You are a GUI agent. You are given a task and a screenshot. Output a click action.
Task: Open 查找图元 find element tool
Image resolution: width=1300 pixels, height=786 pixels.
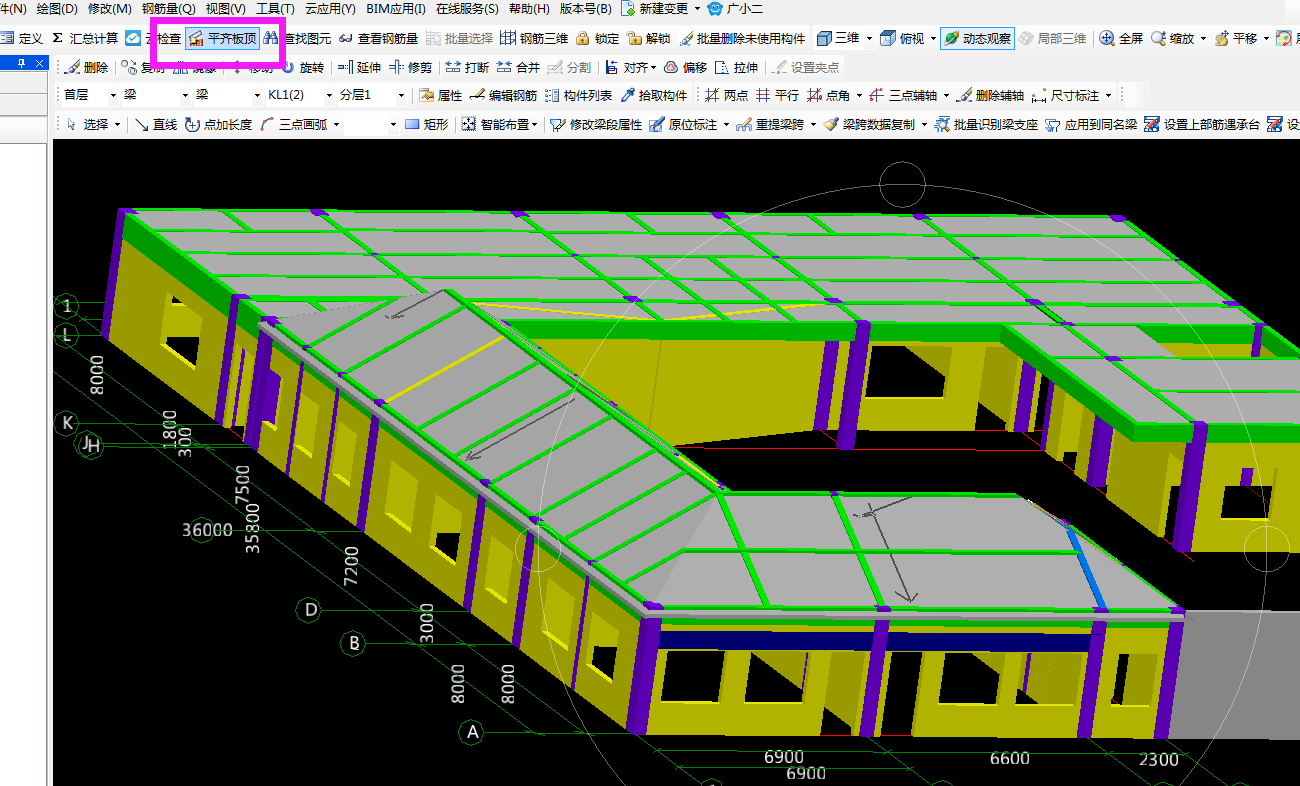point(297,39)
